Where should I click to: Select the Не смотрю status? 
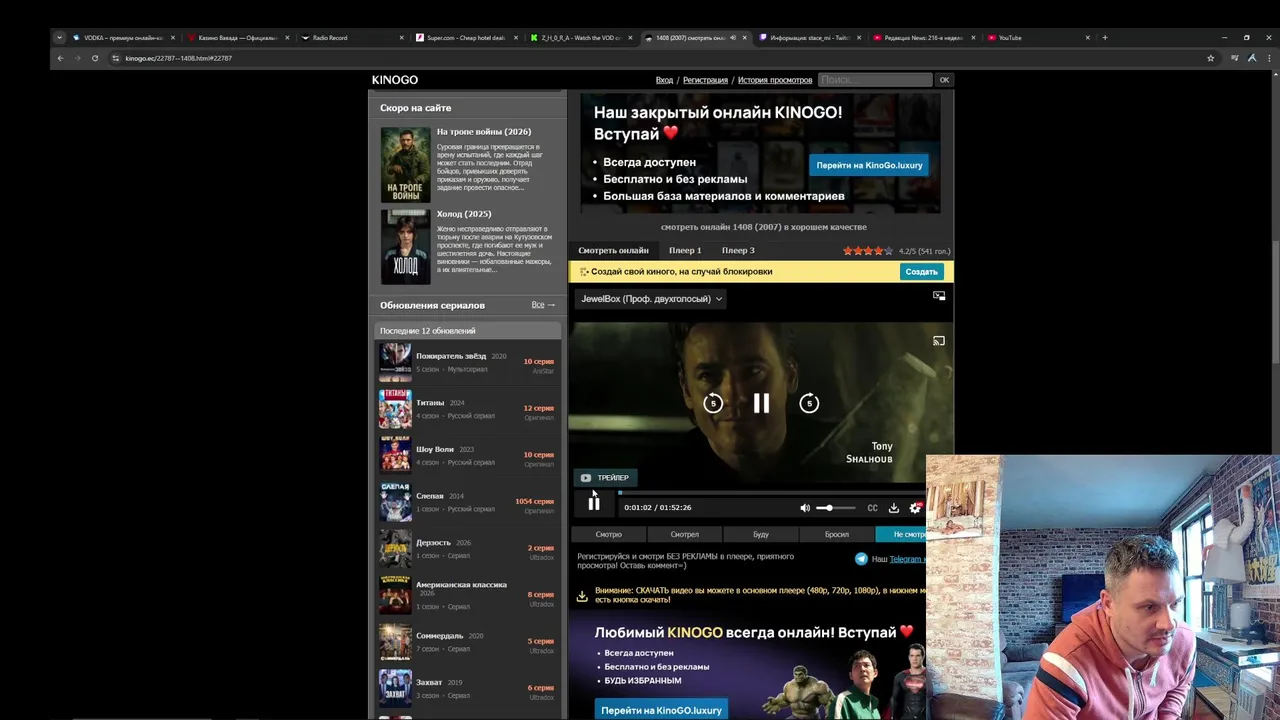tap(902, 534)
